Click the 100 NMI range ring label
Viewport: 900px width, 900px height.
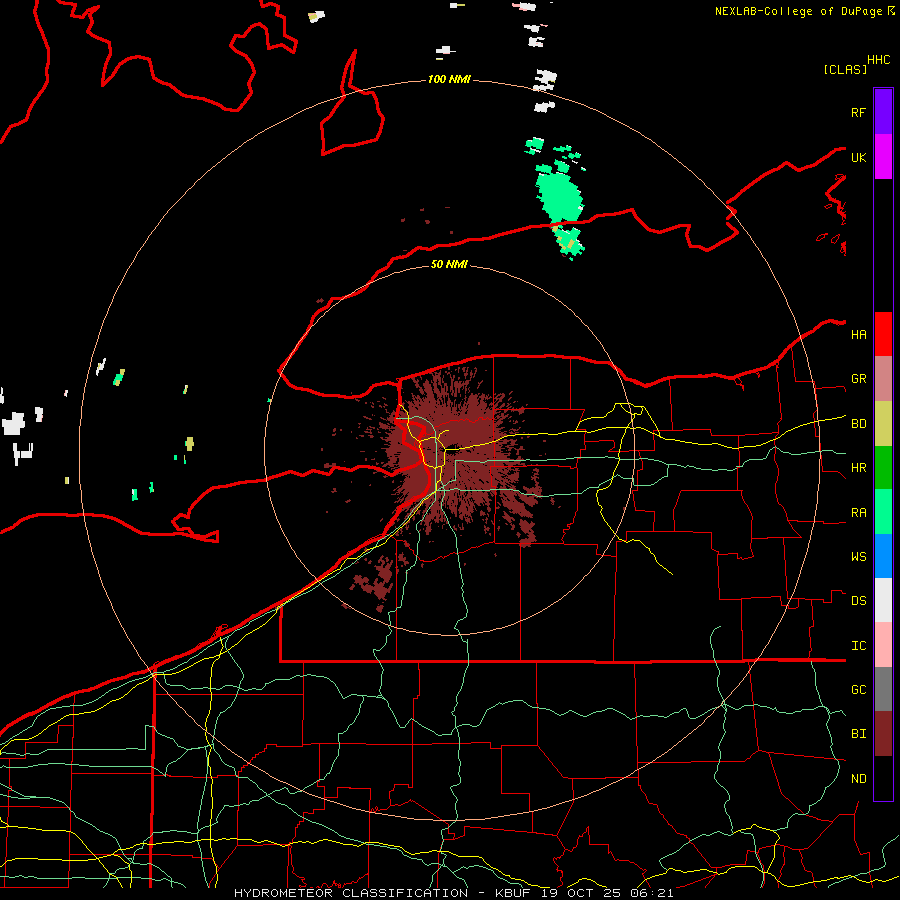449,79
